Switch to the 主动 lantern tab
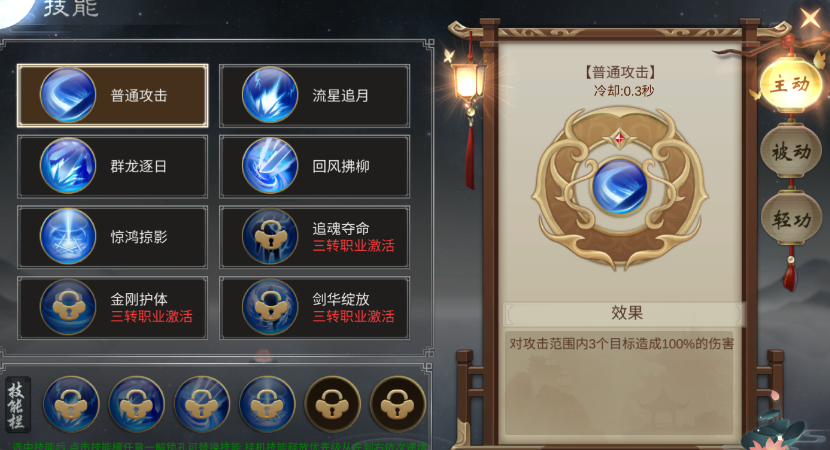 pyautogui.click(x=790, y=85)
